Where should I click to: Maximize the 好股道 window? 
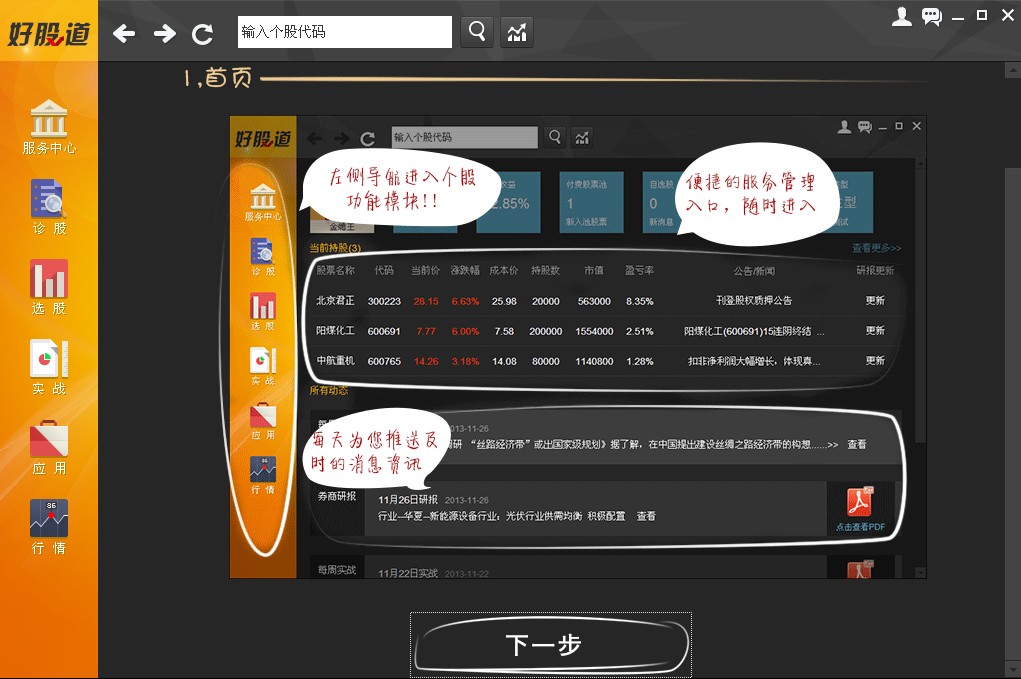(982, 15)
